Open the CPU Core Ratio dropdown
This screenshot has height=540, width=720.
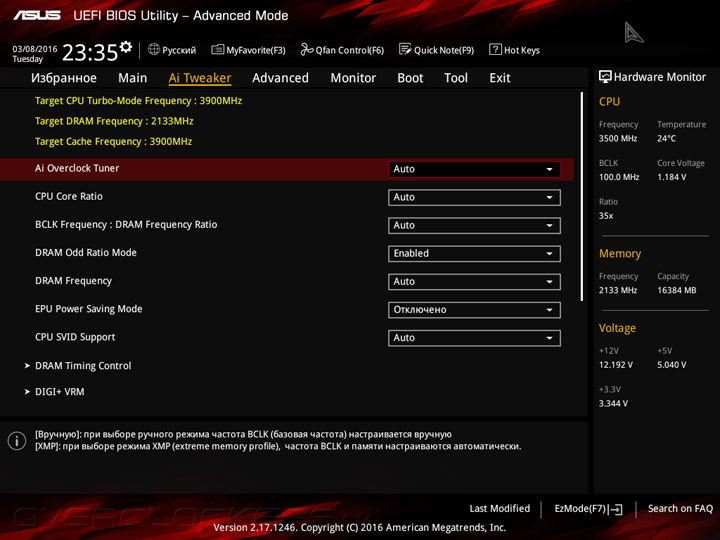(474, 197)
